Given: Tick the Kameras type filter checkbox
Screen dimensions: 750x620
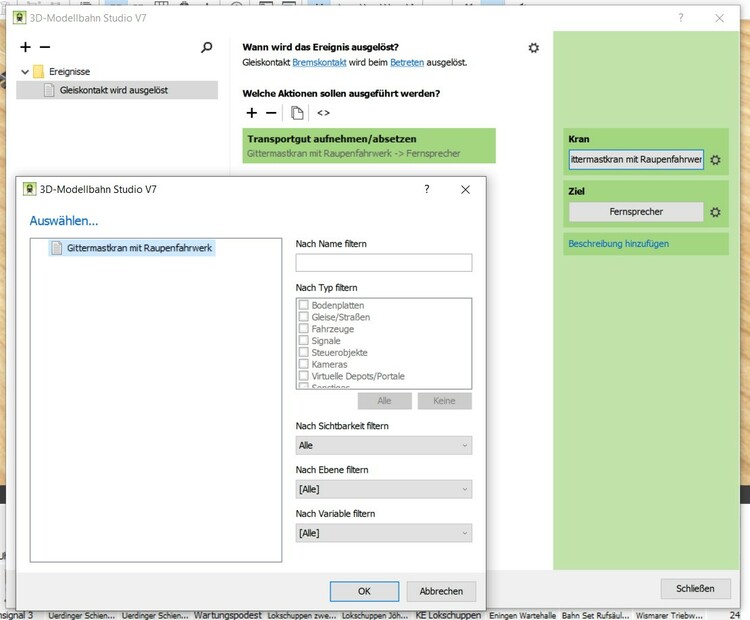Looking at the screenshot, I should point(303,364).
